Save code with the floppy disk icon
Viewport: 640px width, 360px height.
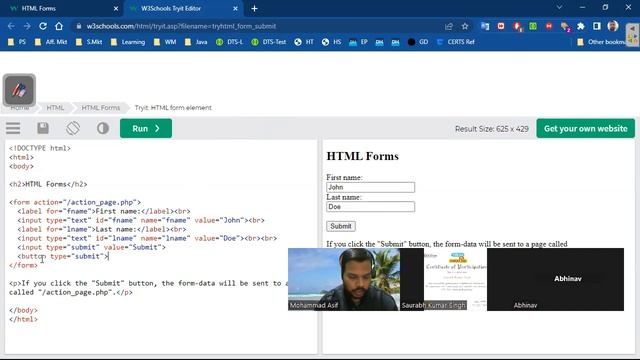[43, 128]
